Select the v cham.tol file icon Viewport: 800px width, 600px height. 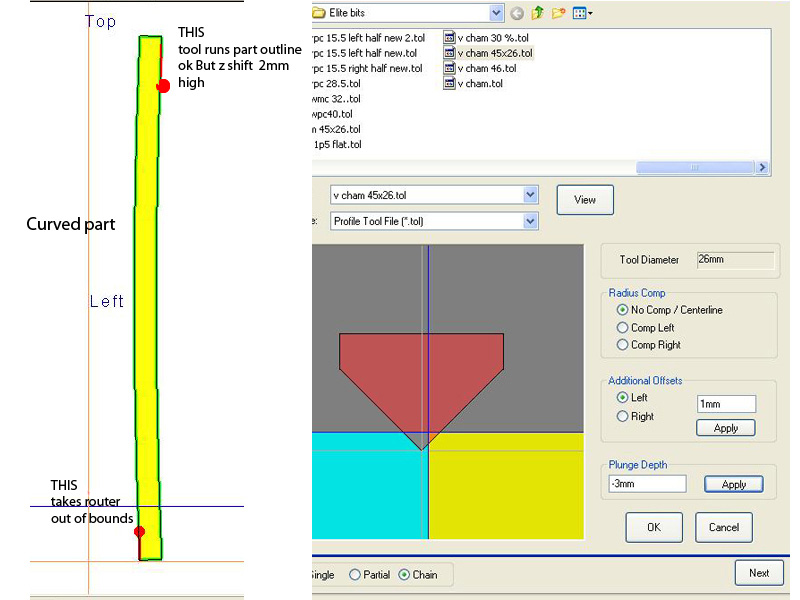449,83
